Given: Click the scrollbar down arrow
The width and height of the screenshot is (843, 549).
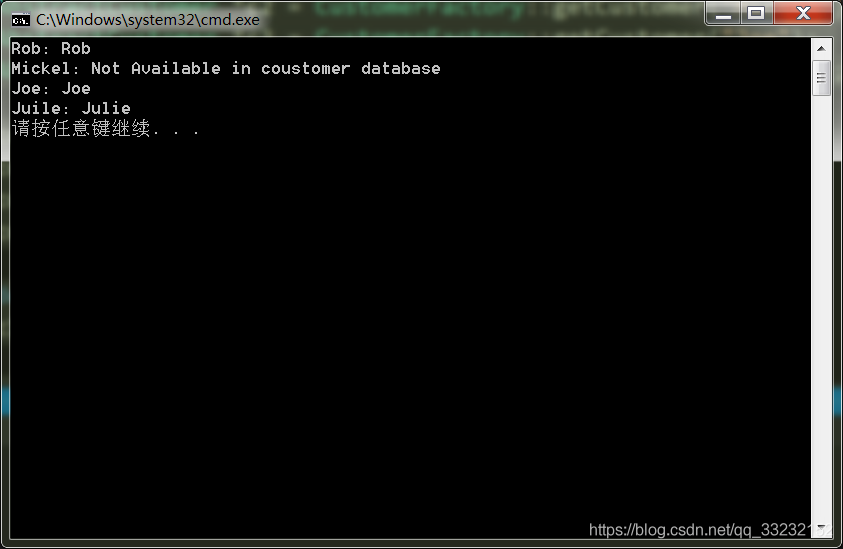Looking at the screenshot, I should coord(821,528).
